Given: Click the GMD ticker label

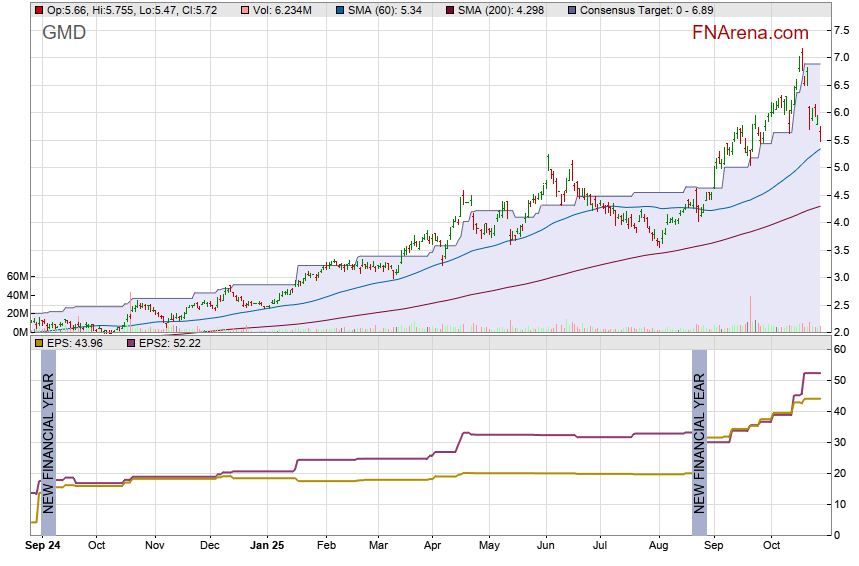Looking at the screenshot, I should click(64, 33).
